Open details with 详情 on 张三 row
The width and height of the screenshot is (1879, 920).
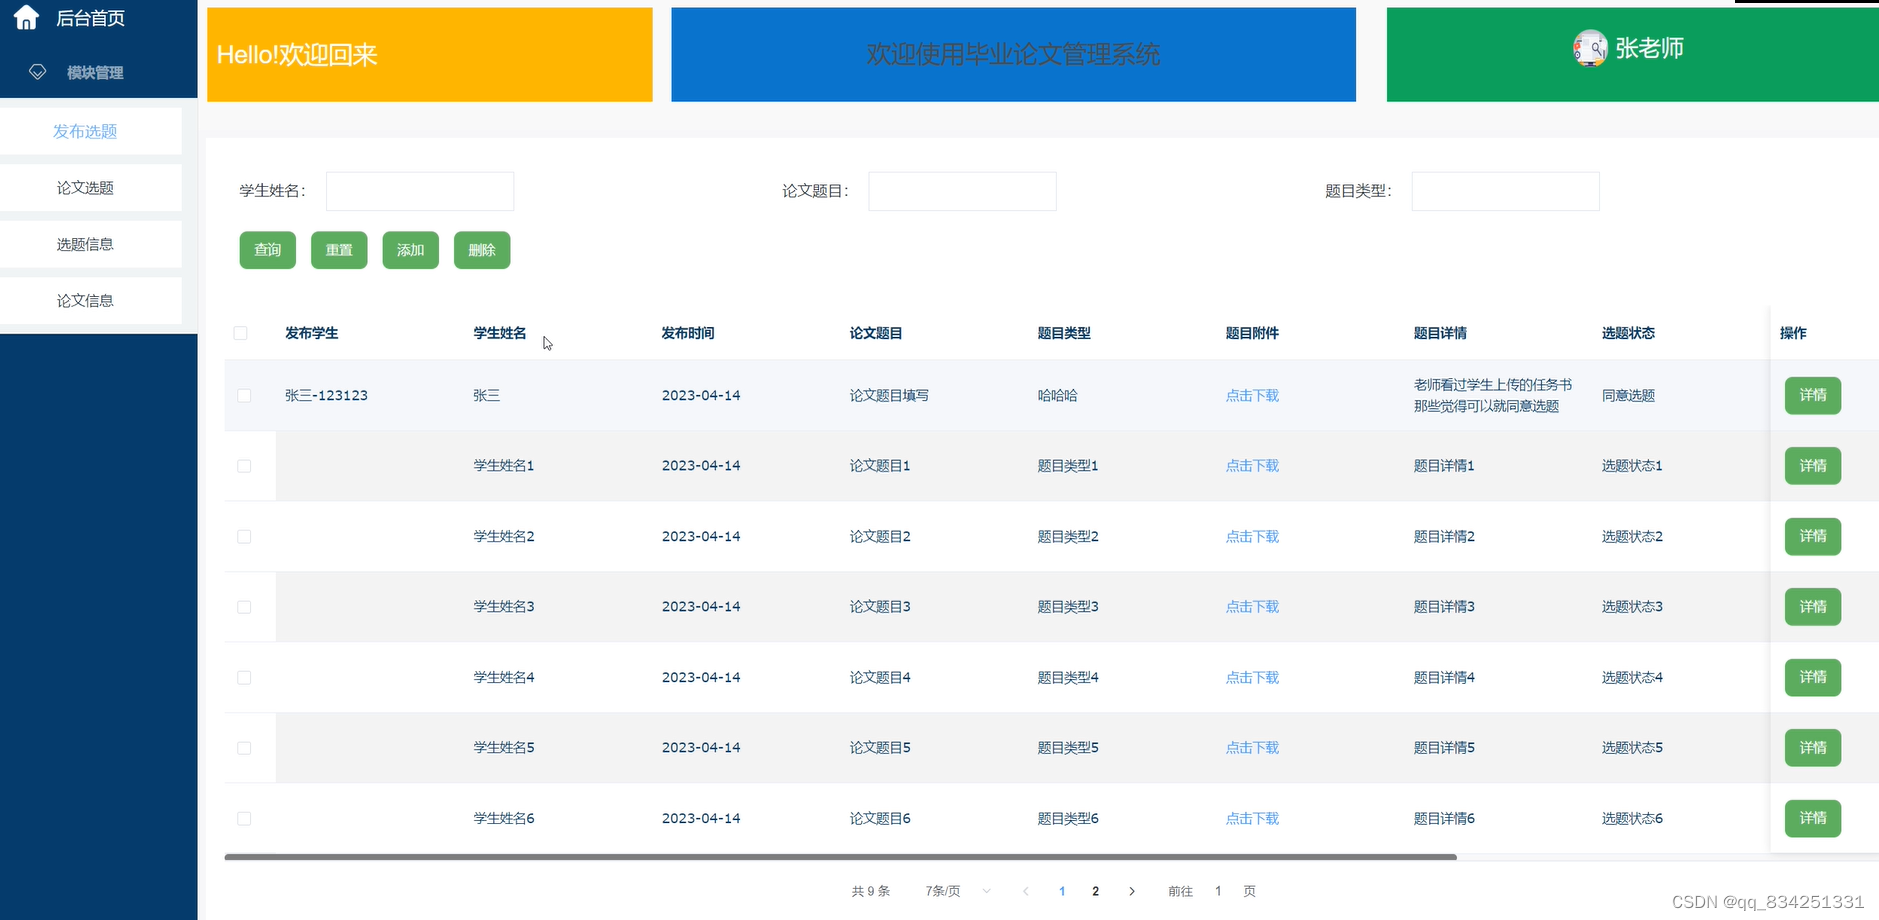(1812, 395)
